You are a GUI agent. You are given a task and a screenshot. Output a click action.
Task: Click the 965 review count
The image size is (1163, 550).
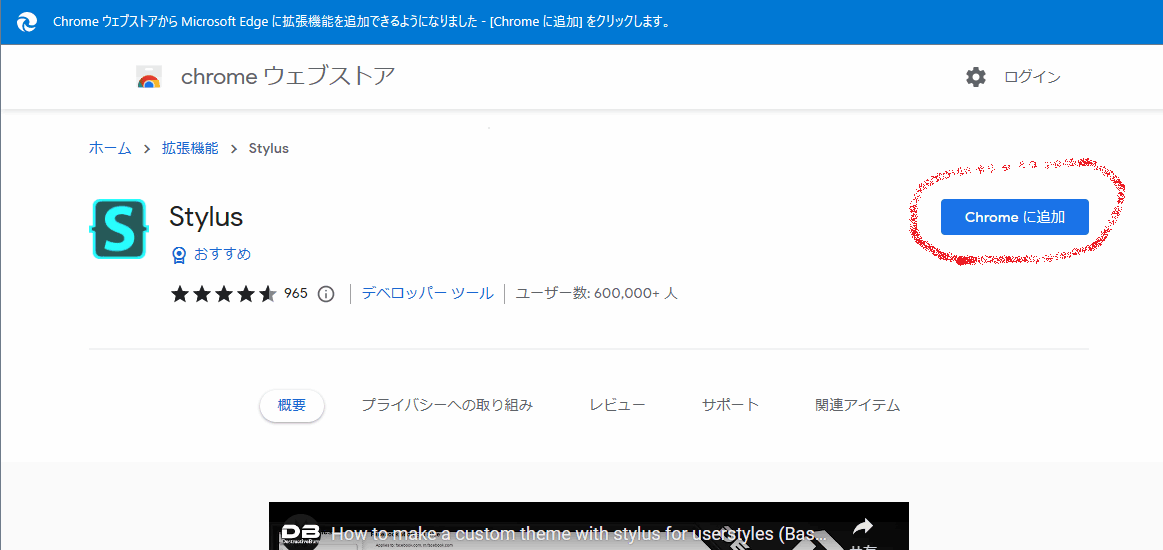[x=295, y=294]
